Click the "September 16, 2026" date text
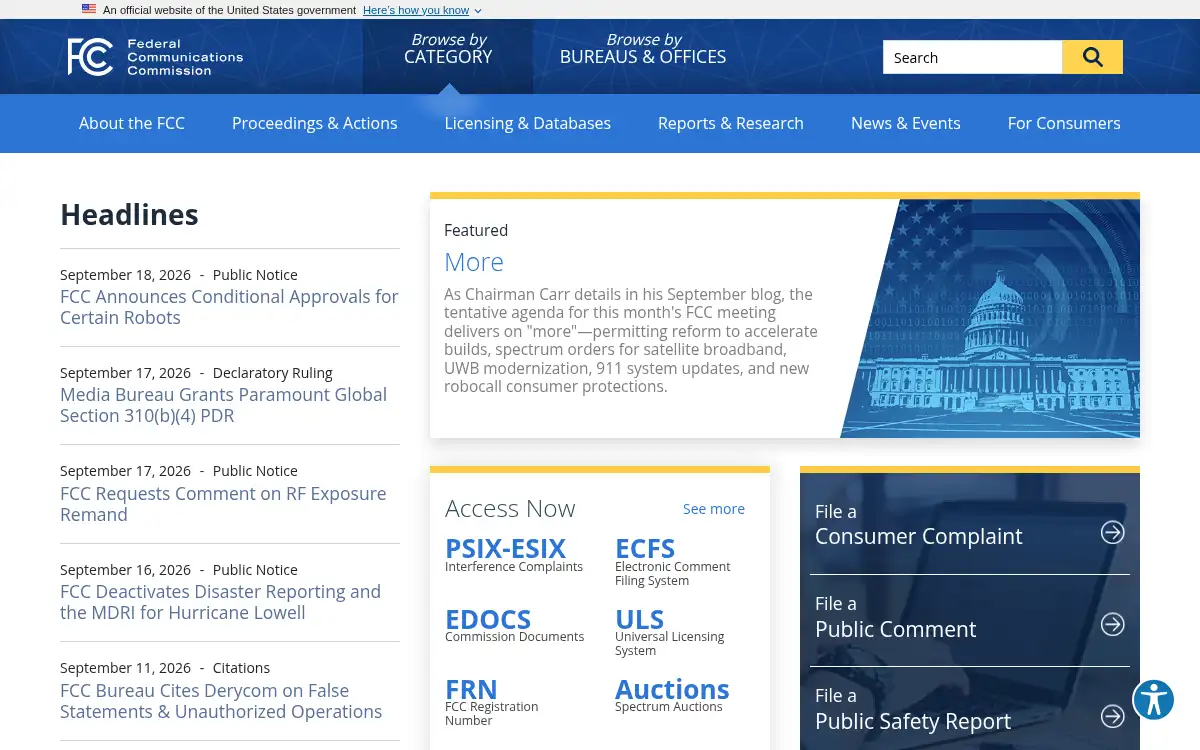The image size is (1200, 750). click(125, 570)
